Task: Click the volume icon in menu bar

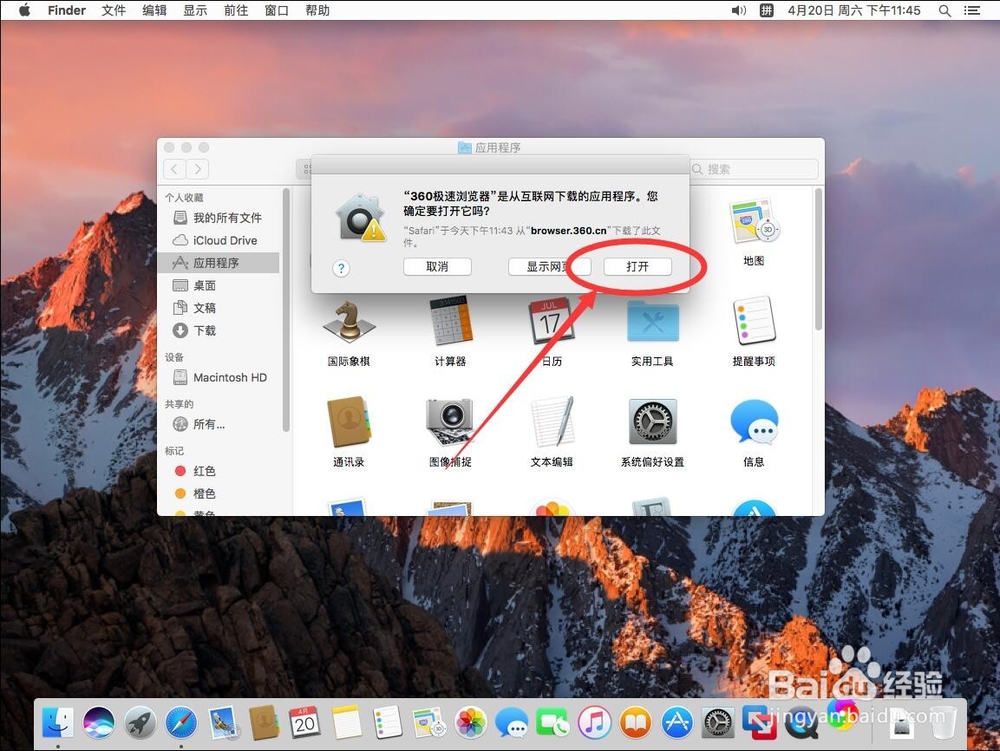Action: click(739, 10)
